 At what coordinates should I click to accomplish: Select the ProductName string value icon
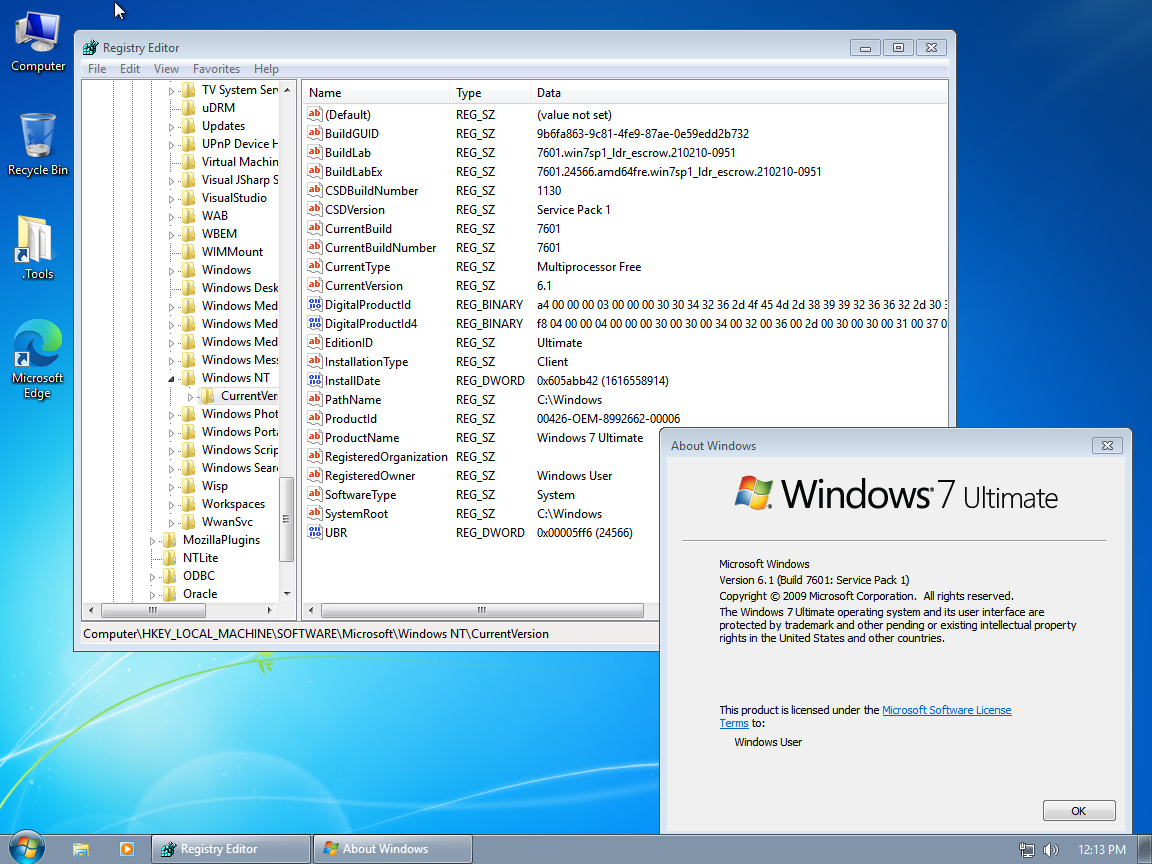(x=314, y=438)
